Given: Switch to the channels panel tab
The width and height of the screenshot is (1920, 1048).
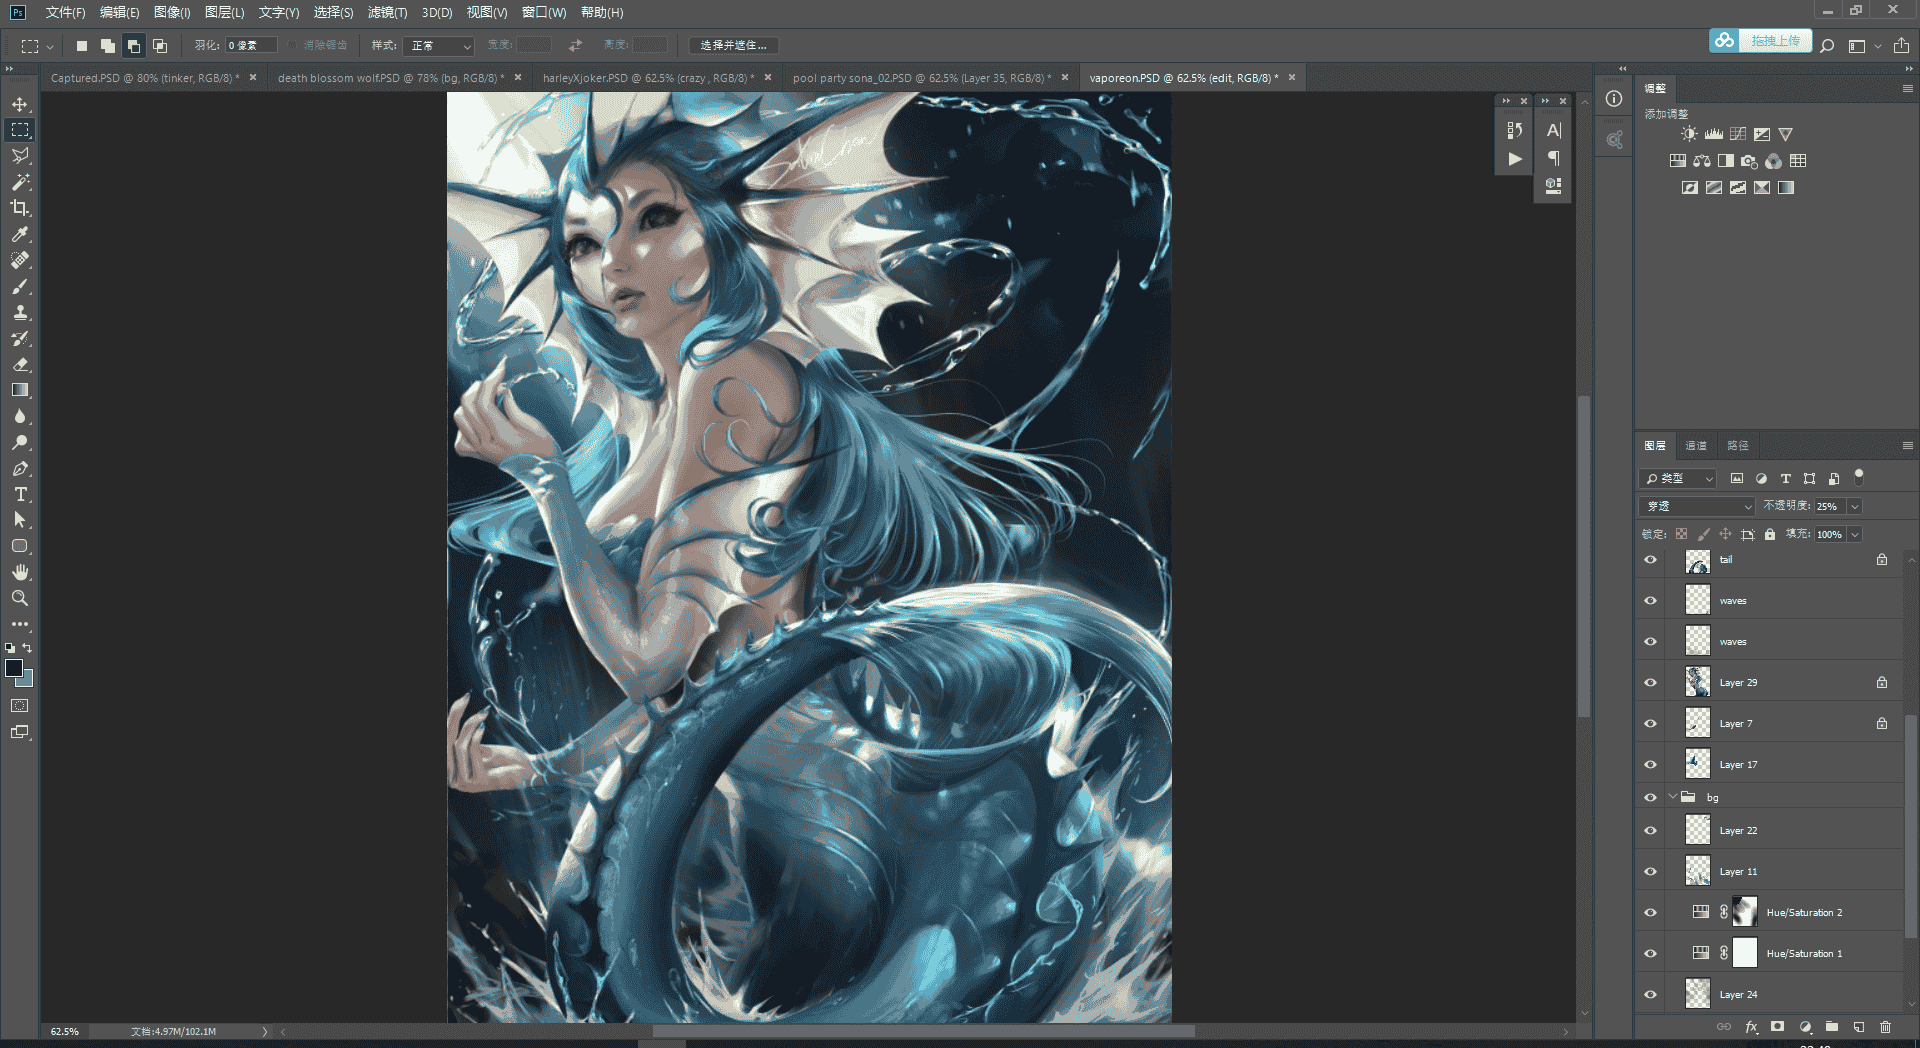Looking at the screenshot, I should pyautogui.click(x=1696, y=446).
